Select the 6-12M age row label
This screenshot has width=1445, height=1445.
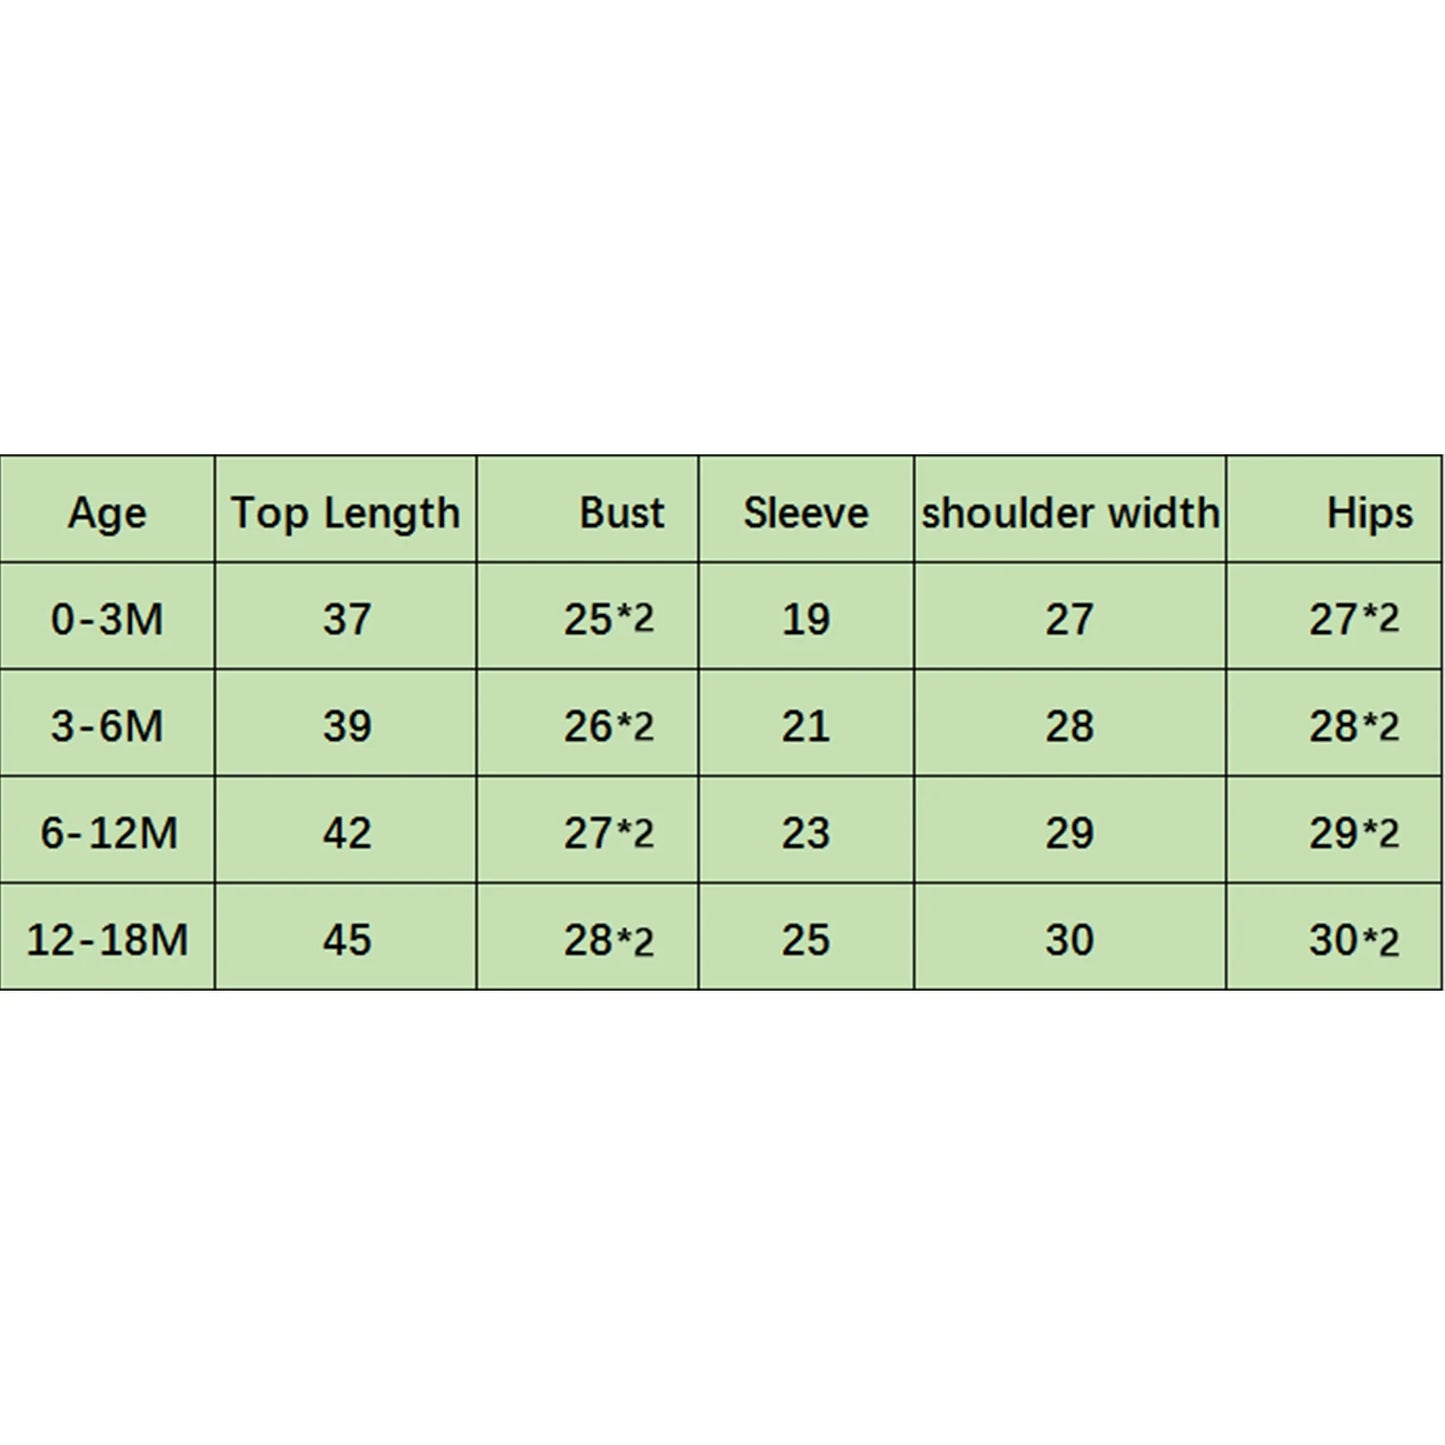[108, 833]
